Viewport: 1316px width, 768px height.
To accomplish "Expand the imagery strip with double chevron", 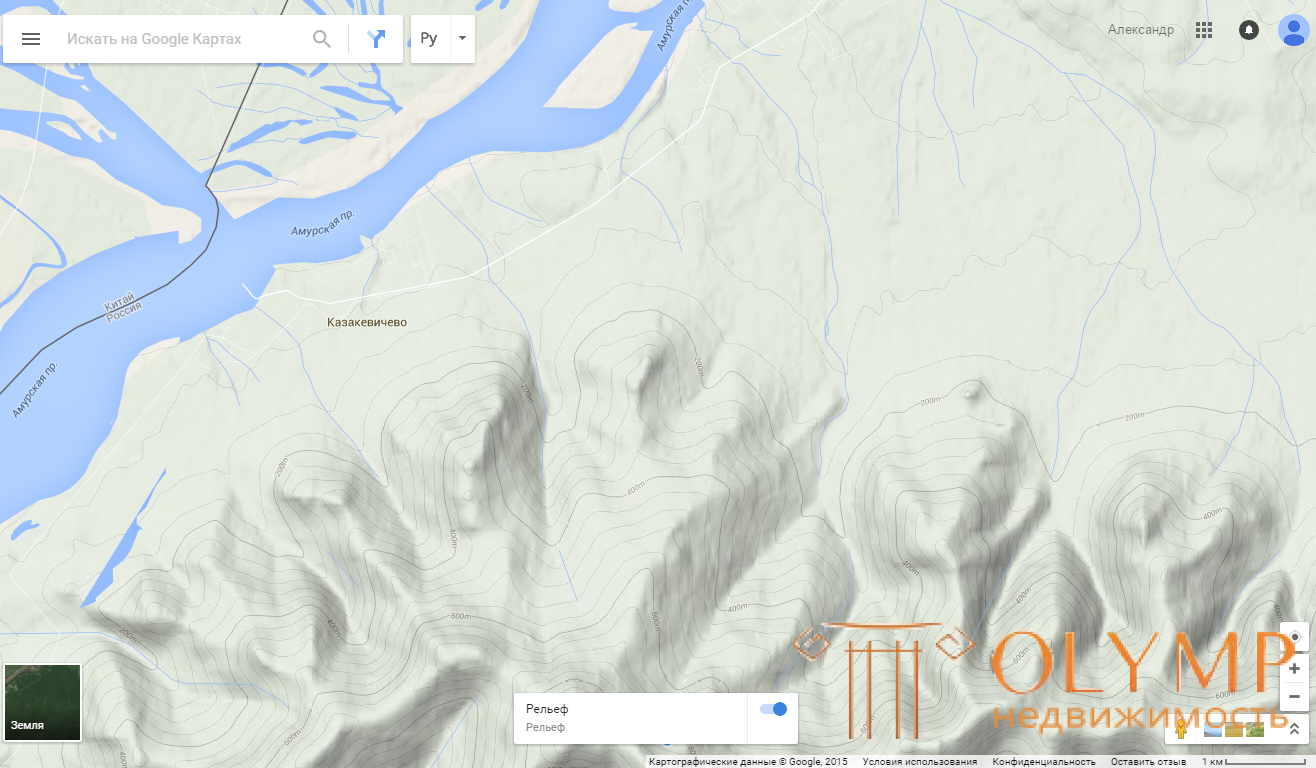I will pyautogui.click(x=1295, y=729).
